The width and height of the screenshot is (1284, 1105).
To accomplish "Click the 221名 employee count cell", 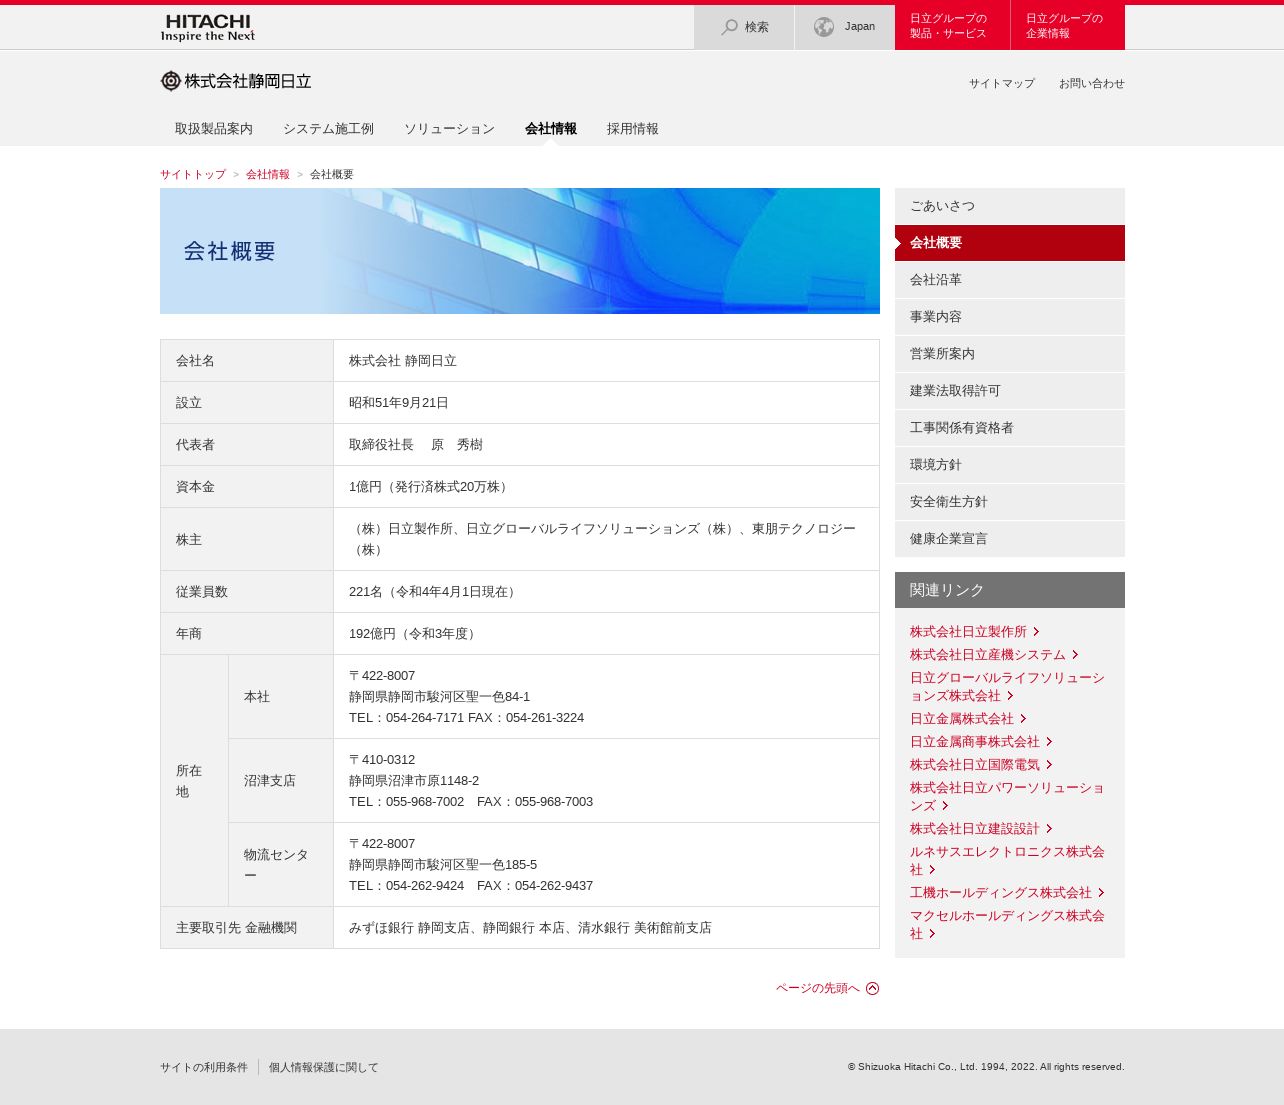I will coord(606,592).
